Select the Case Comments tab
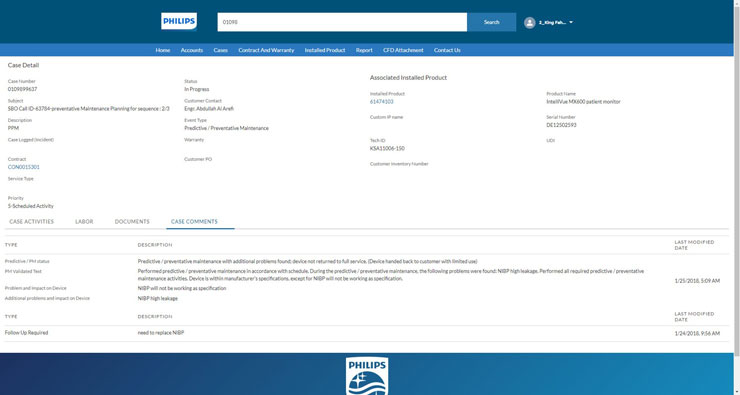The width and height of the screenshot is (740, 395). [194, 221]
